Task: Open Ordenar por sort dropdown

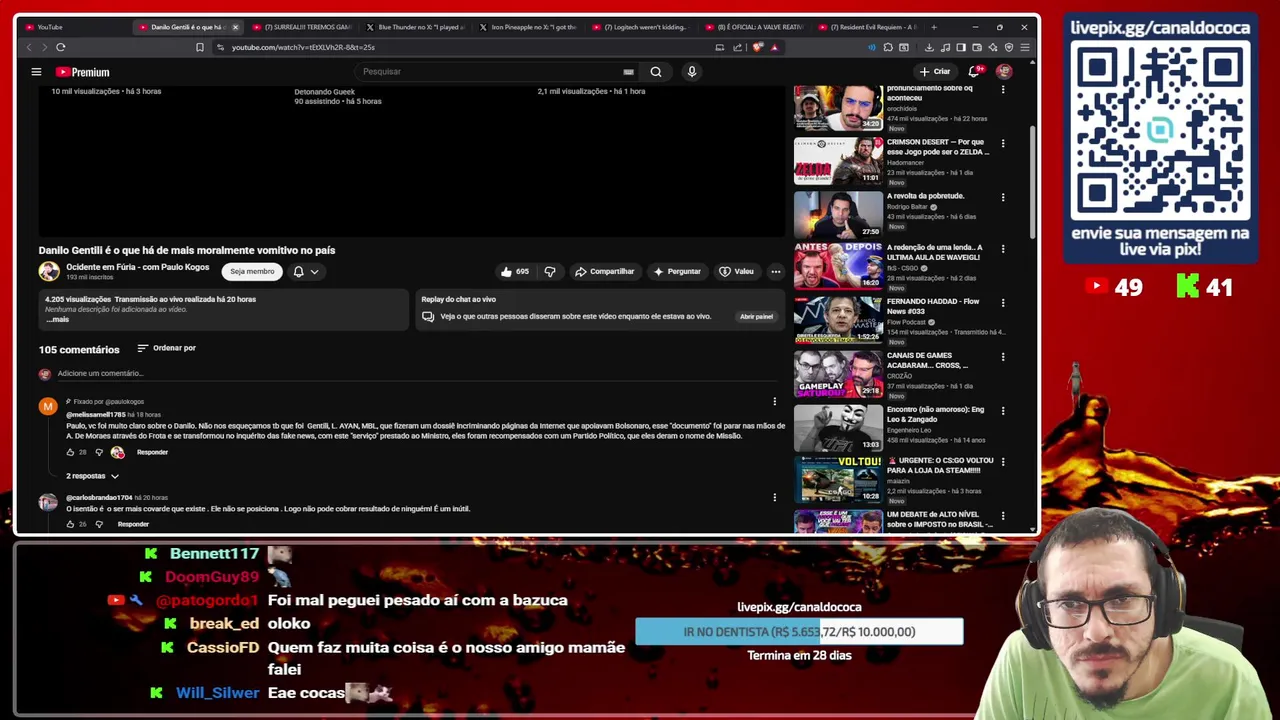Action: (x=166, y=348)
